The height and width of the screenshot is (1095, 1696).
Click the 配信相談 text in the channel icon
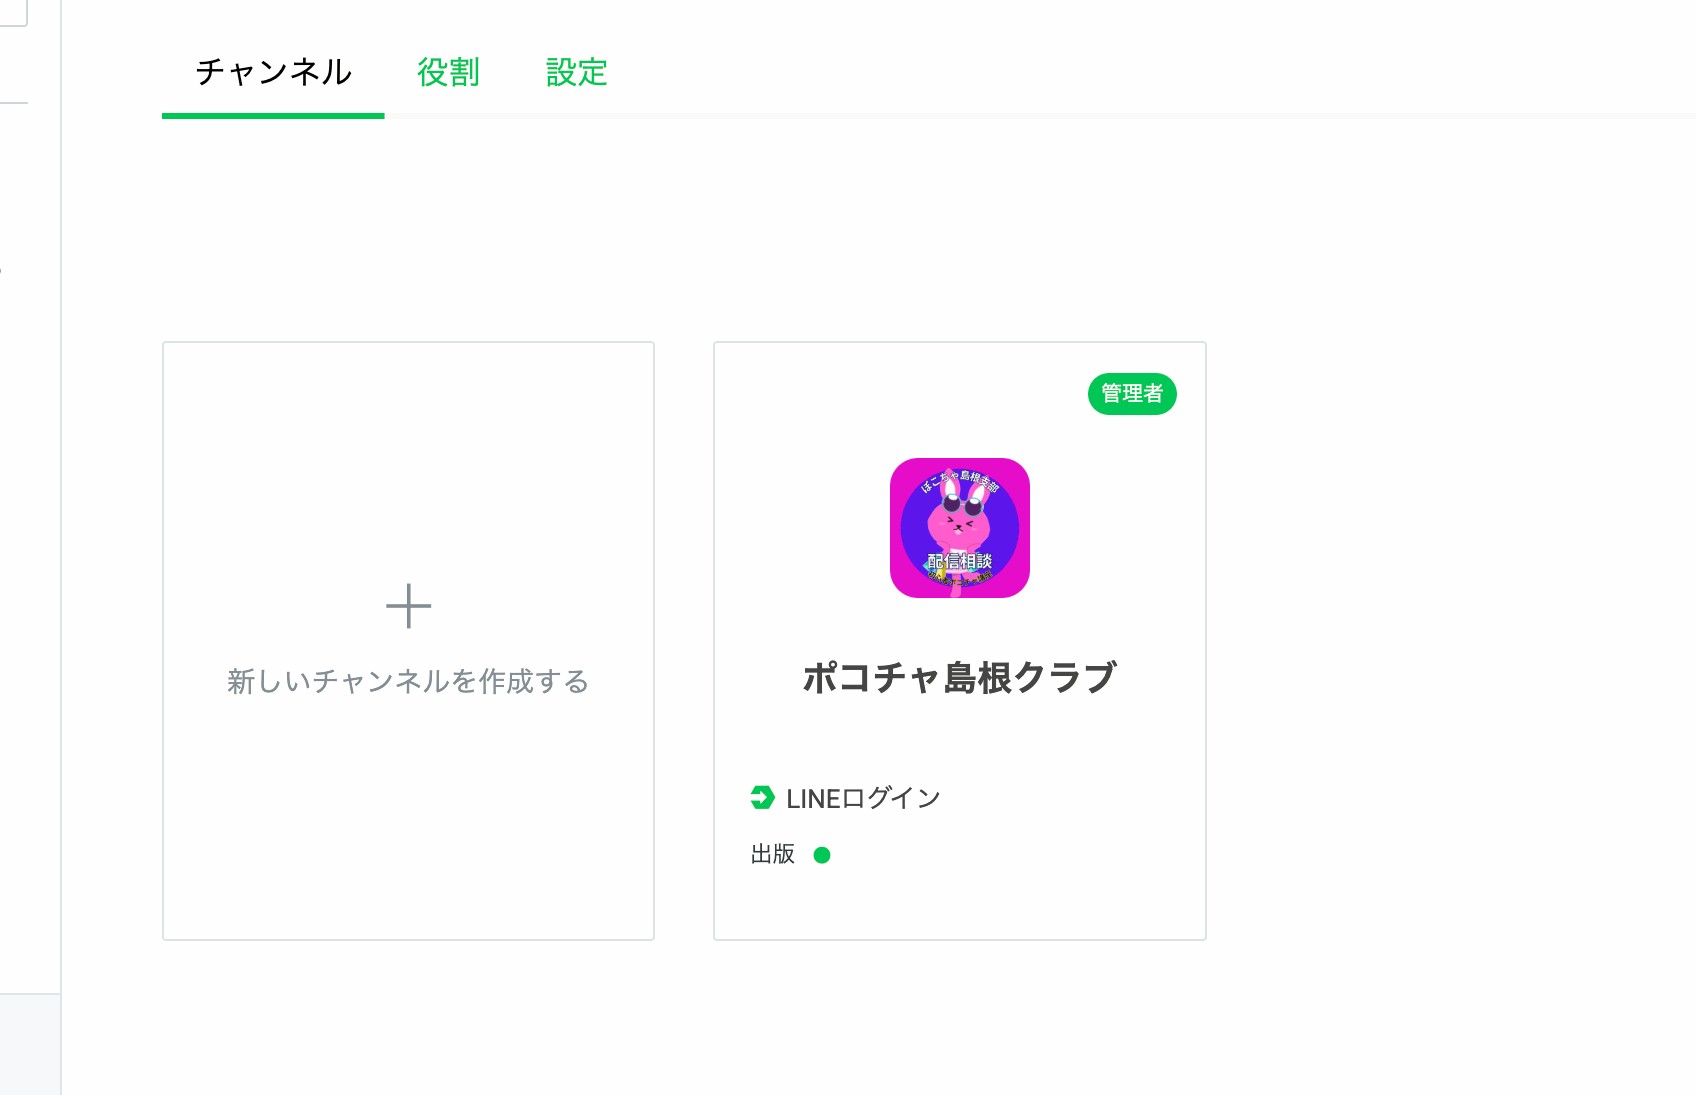coord(959,561)
